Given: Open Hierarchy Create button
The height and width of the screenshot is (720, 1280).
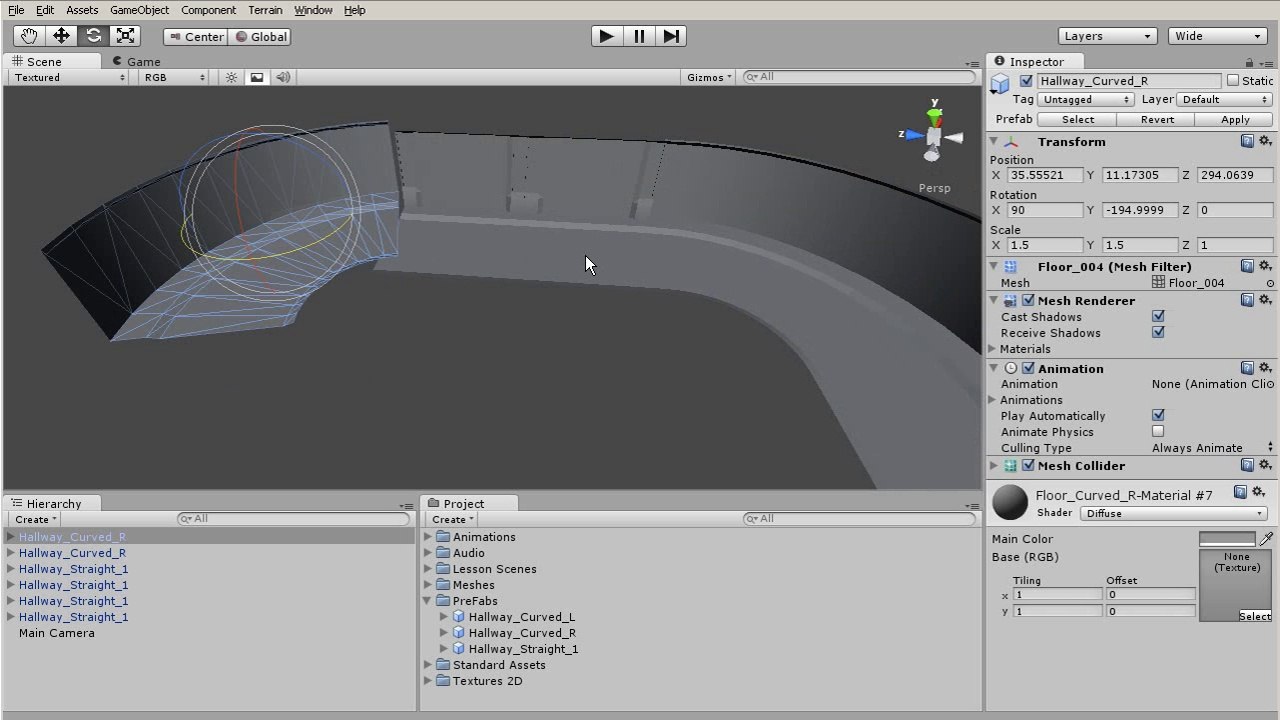Looking at the screenshot, I should pos(35,519).
